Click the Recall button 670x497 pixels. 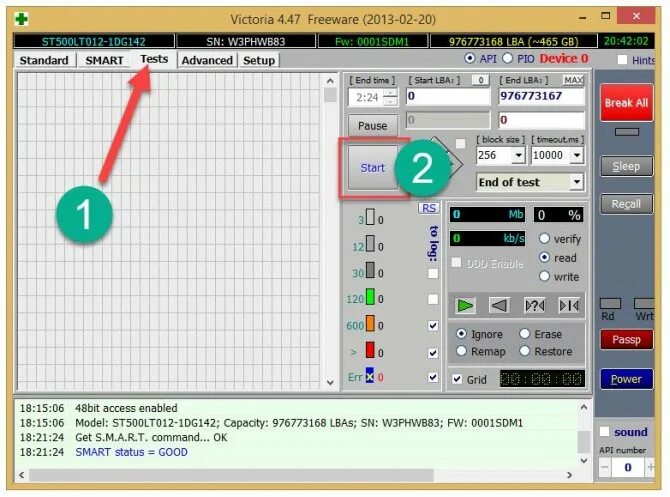[626, 204]
